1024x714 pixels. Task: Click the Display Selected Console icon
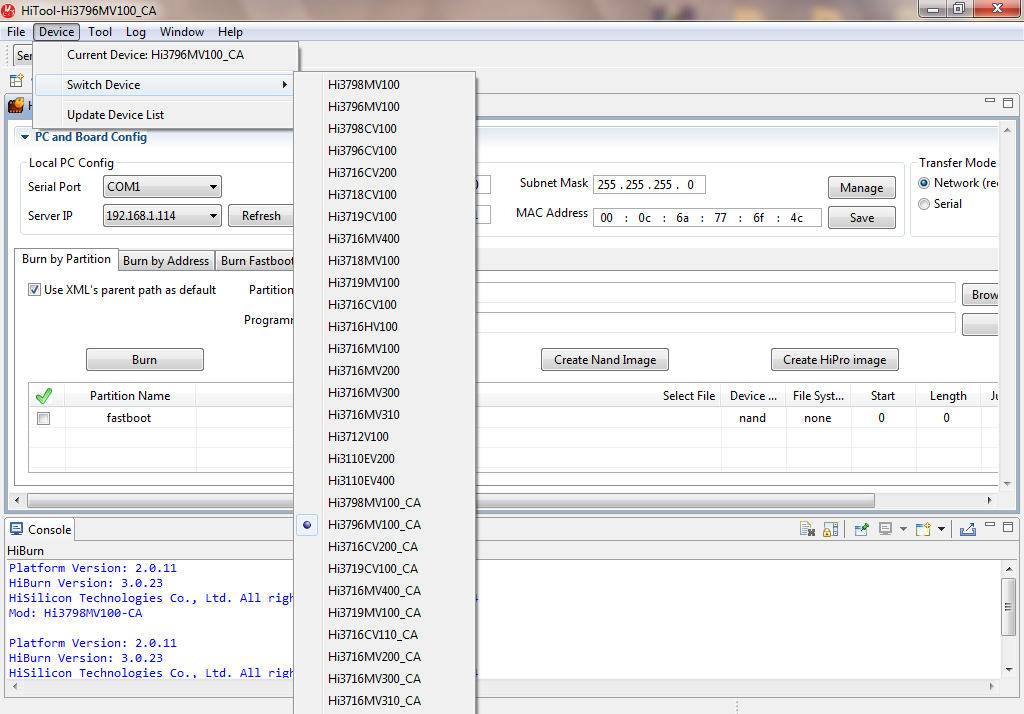(x=886, y=529)
